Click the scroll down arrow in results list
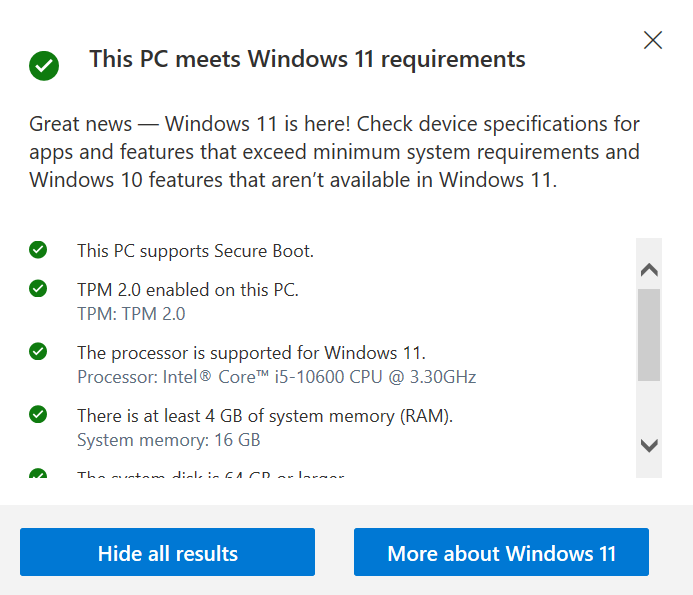The image size is (693, 595). 649,446
